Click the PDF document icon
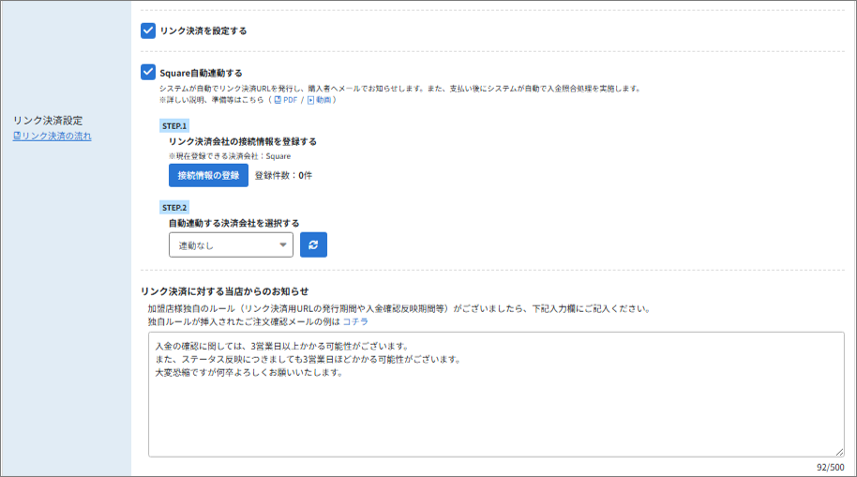This screenshot has height=477, width=857. [277, 100]
